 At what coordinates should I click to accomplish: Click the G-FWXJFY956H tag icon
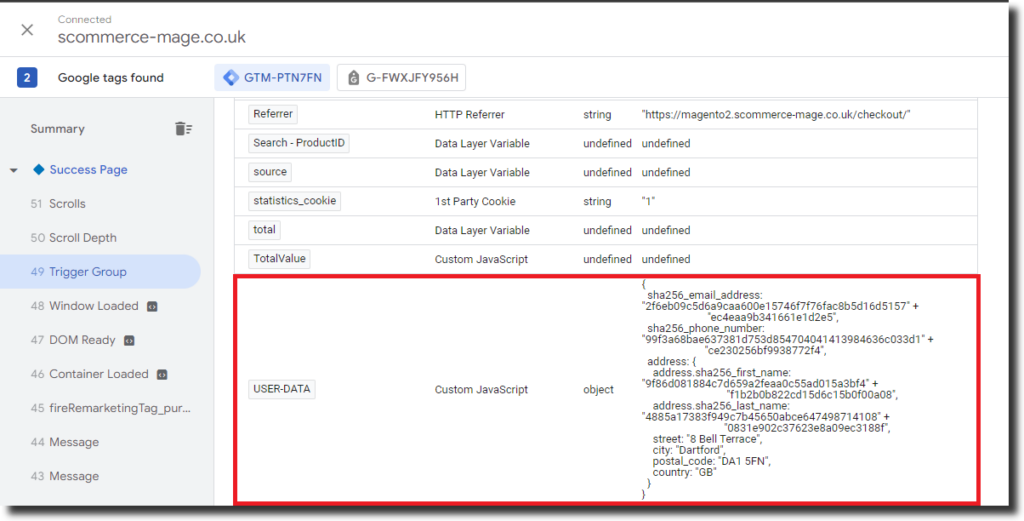click(353, 78)
